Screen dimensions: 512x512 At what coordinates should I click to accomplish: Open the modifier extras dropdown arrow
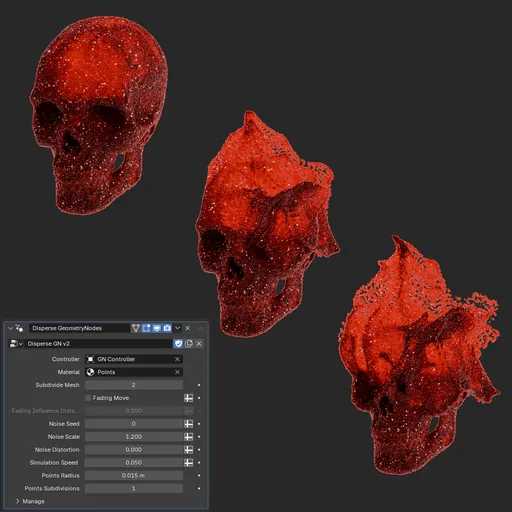178,328
